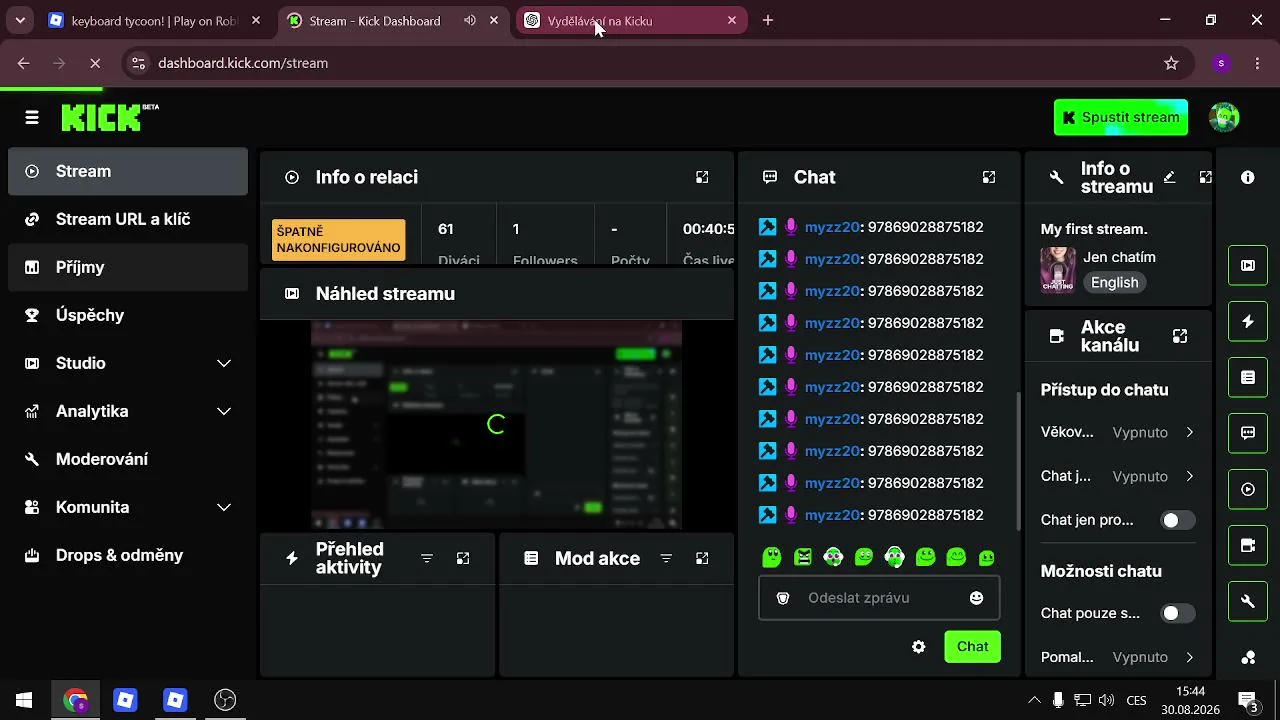Insert the last small smiling green emote

987,557
